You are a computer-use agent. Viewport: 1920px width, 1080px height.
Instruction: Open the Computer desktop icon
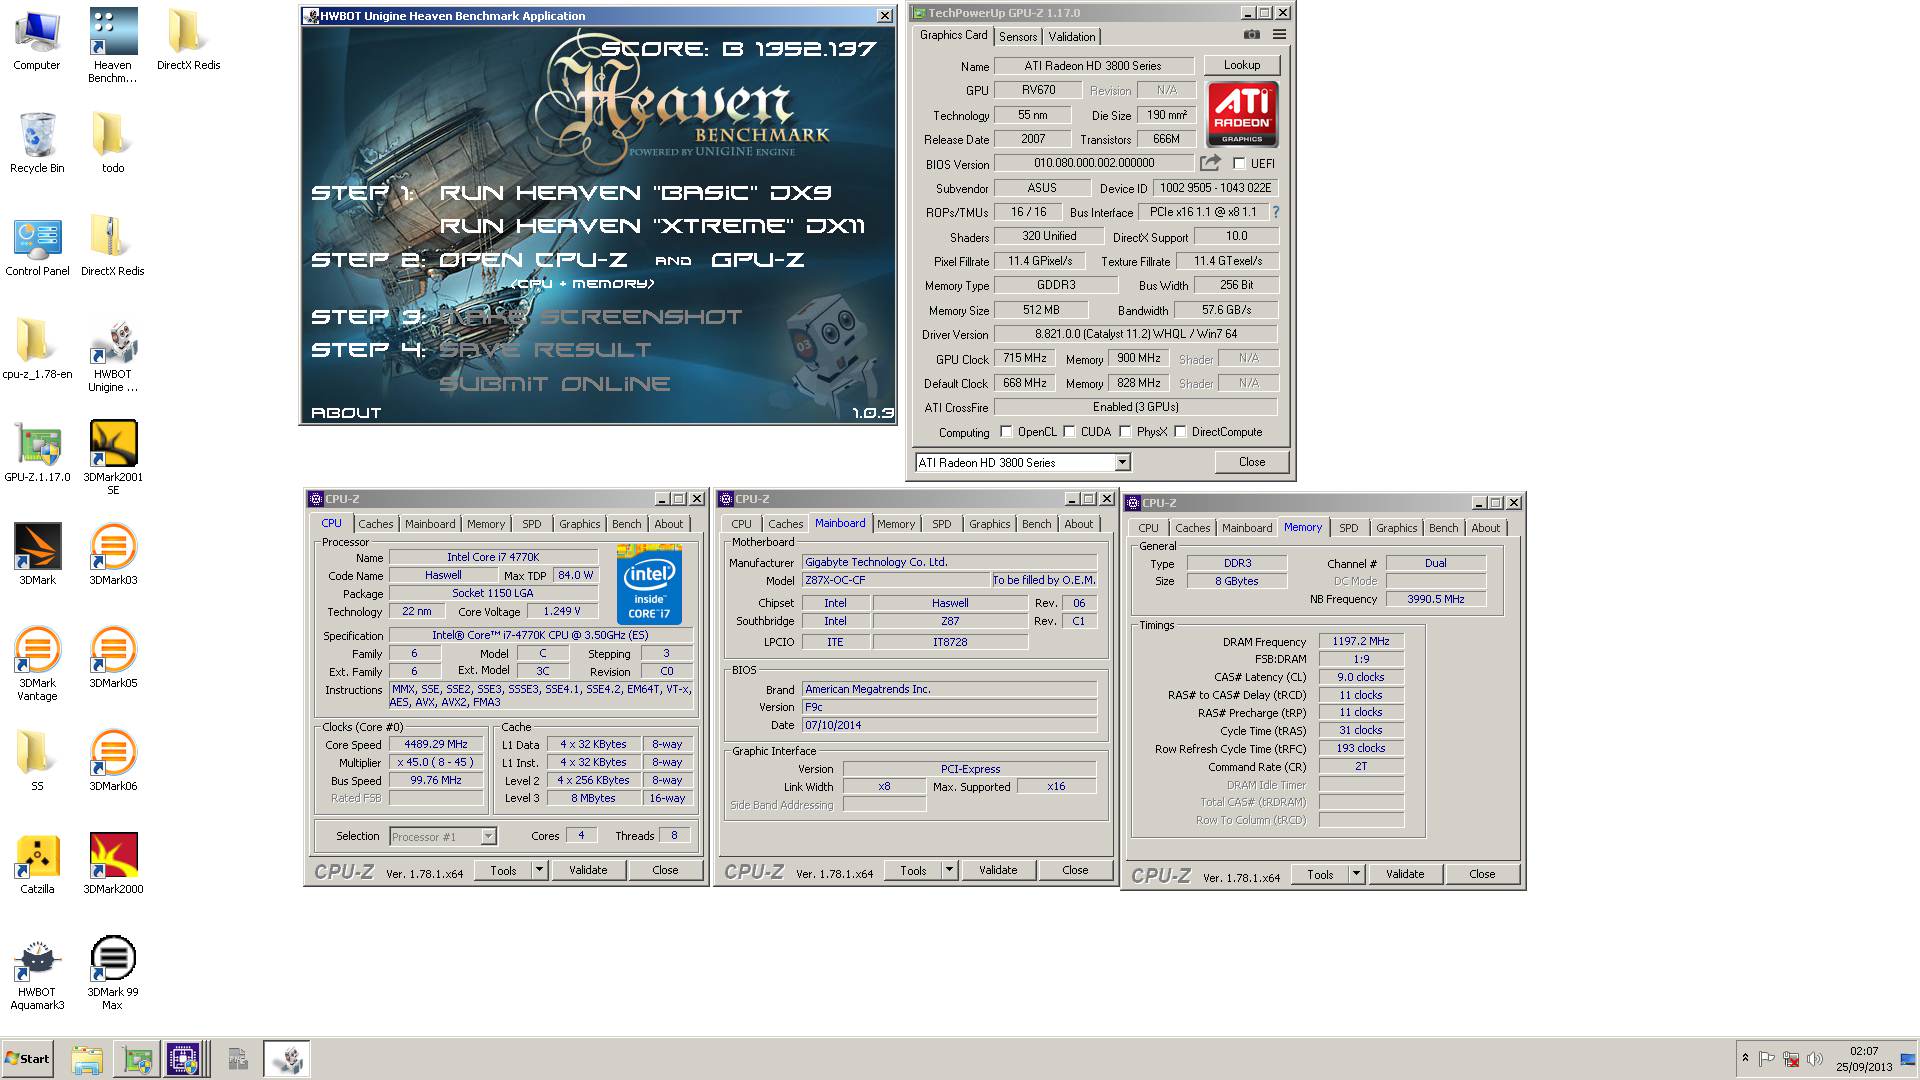[37, 40]
